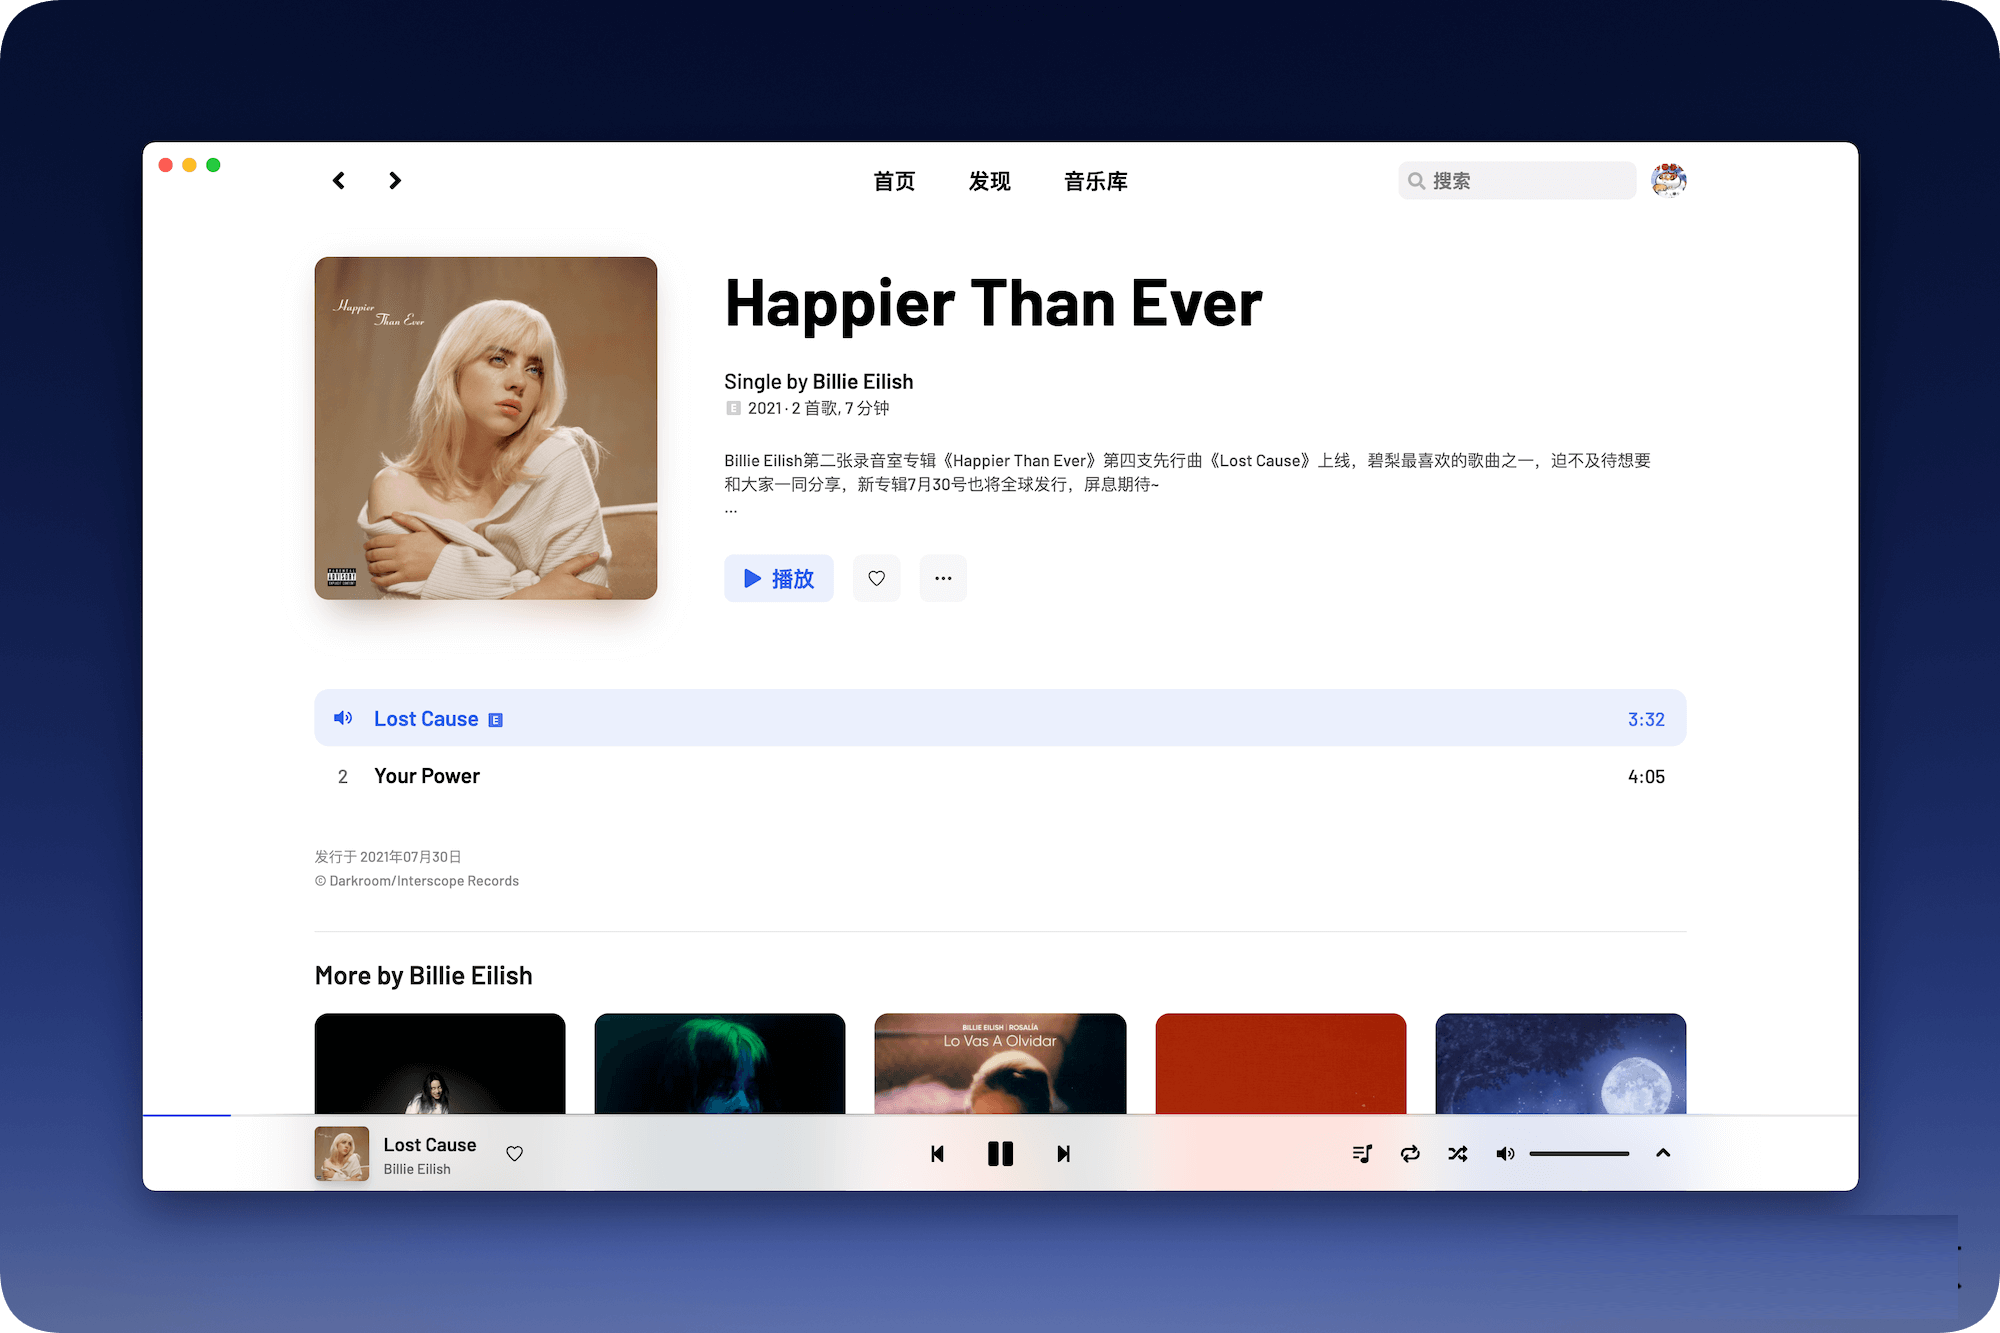2000x1333 pixels.
Task: Select the Your Power track row
Action: 999,774
